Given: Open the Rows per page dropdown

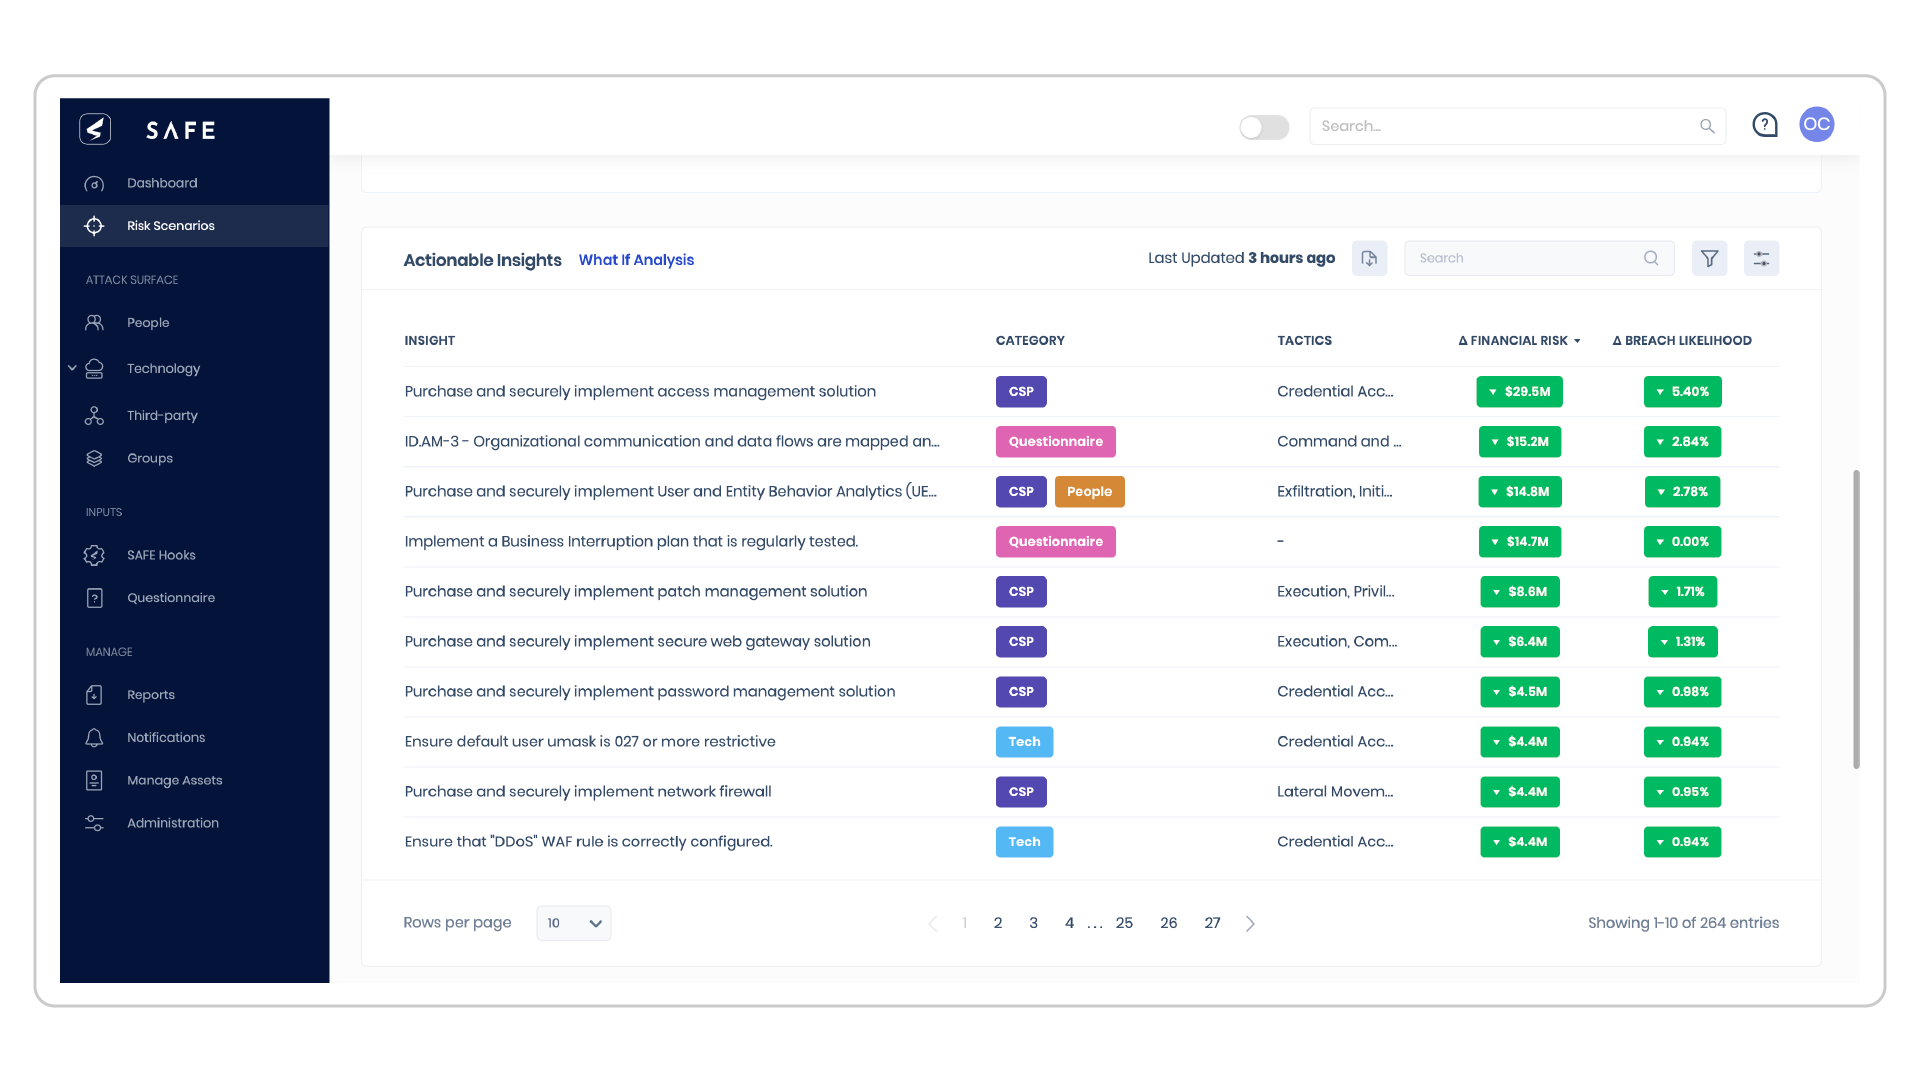Looking at the screenshot, I should [x=574, y=923].
